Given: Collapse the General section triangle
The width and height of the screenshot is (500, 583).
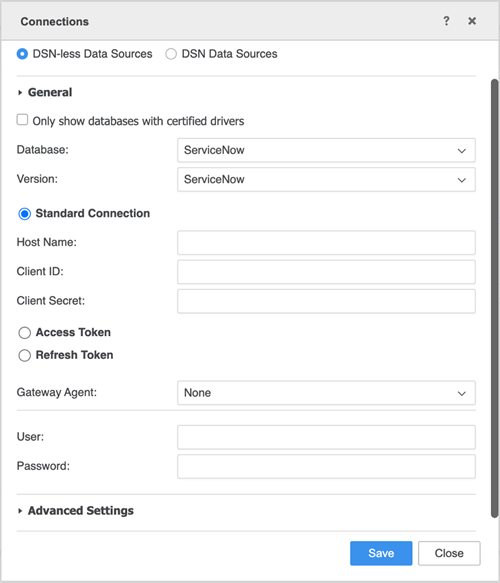Looking at the screenshot, I should click(x=20, y=92).
